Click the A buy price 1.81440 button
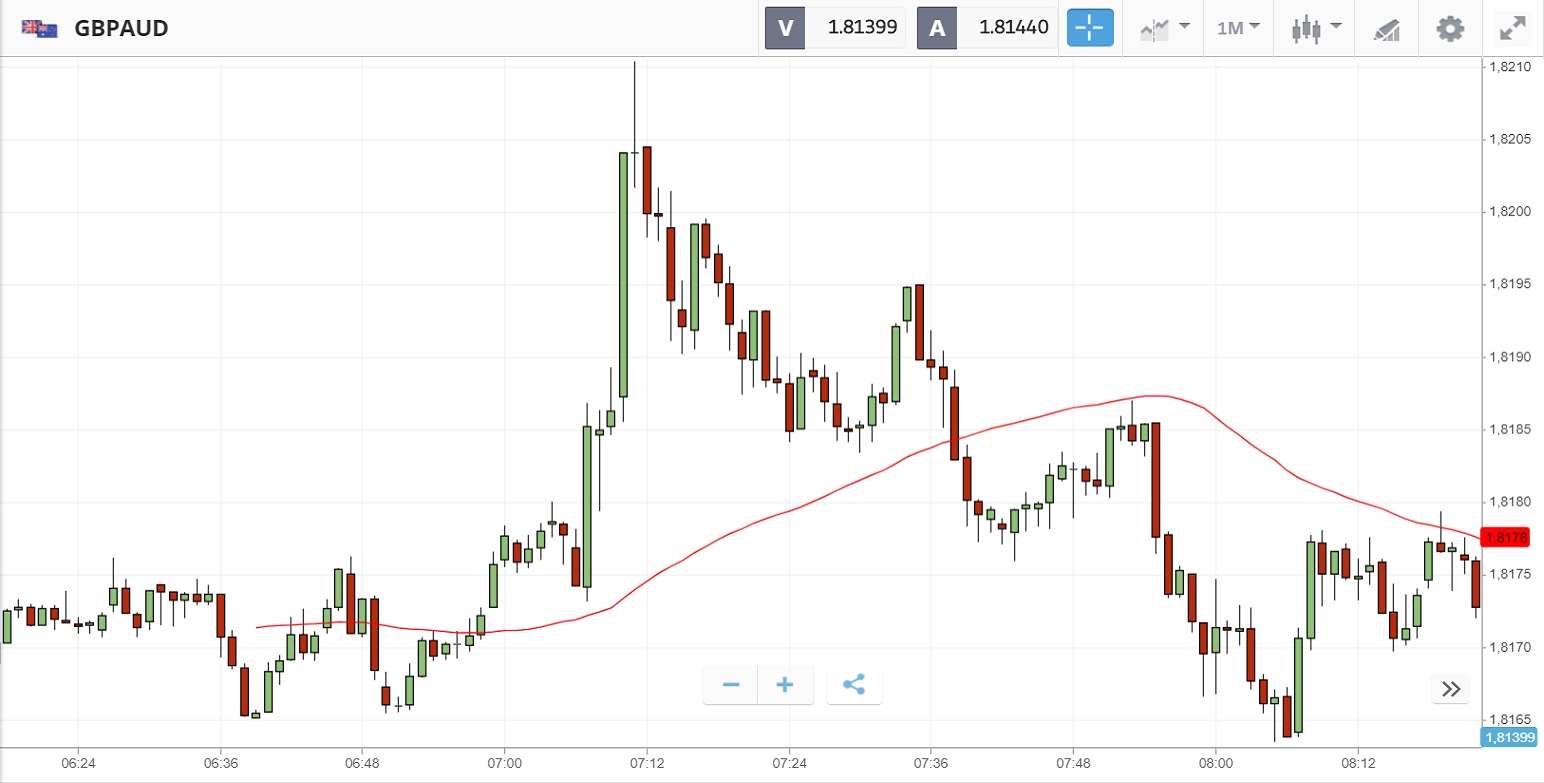1544x783 pixels. (987, 28)
